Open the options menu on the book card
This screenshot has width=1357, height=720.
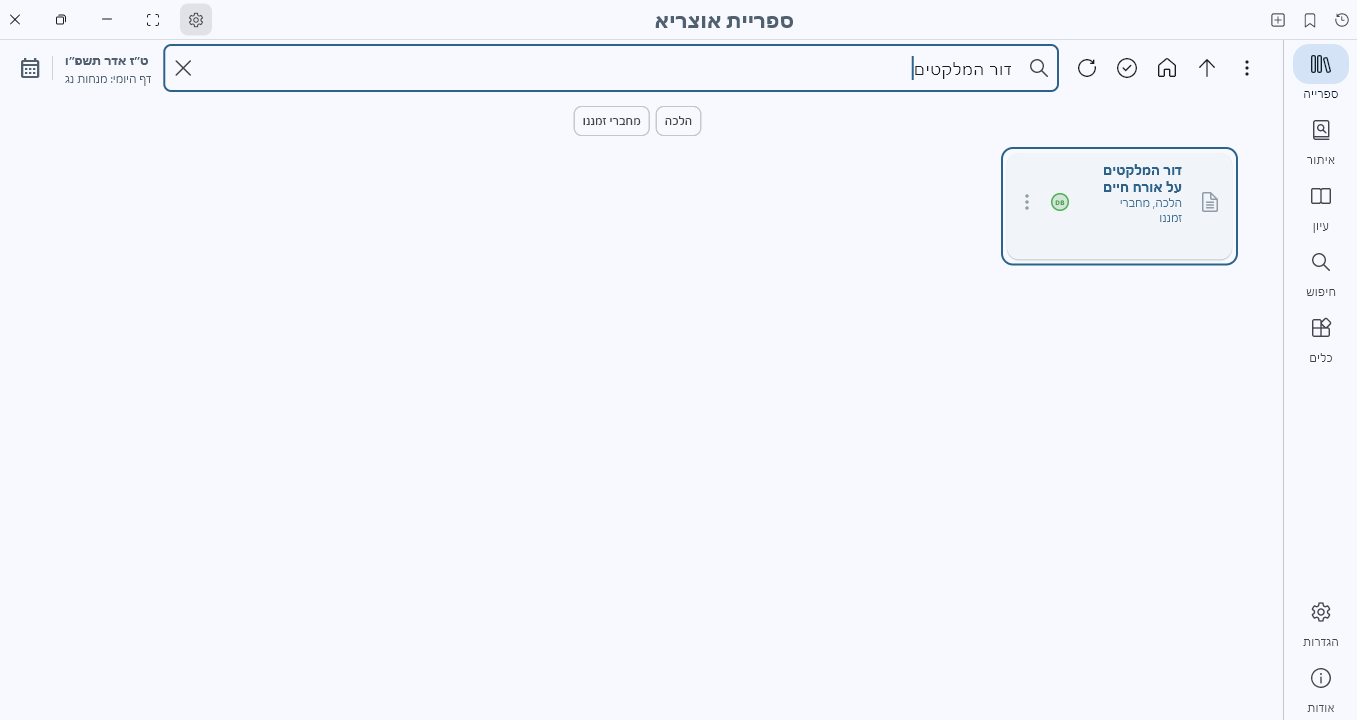point(1026,201)
